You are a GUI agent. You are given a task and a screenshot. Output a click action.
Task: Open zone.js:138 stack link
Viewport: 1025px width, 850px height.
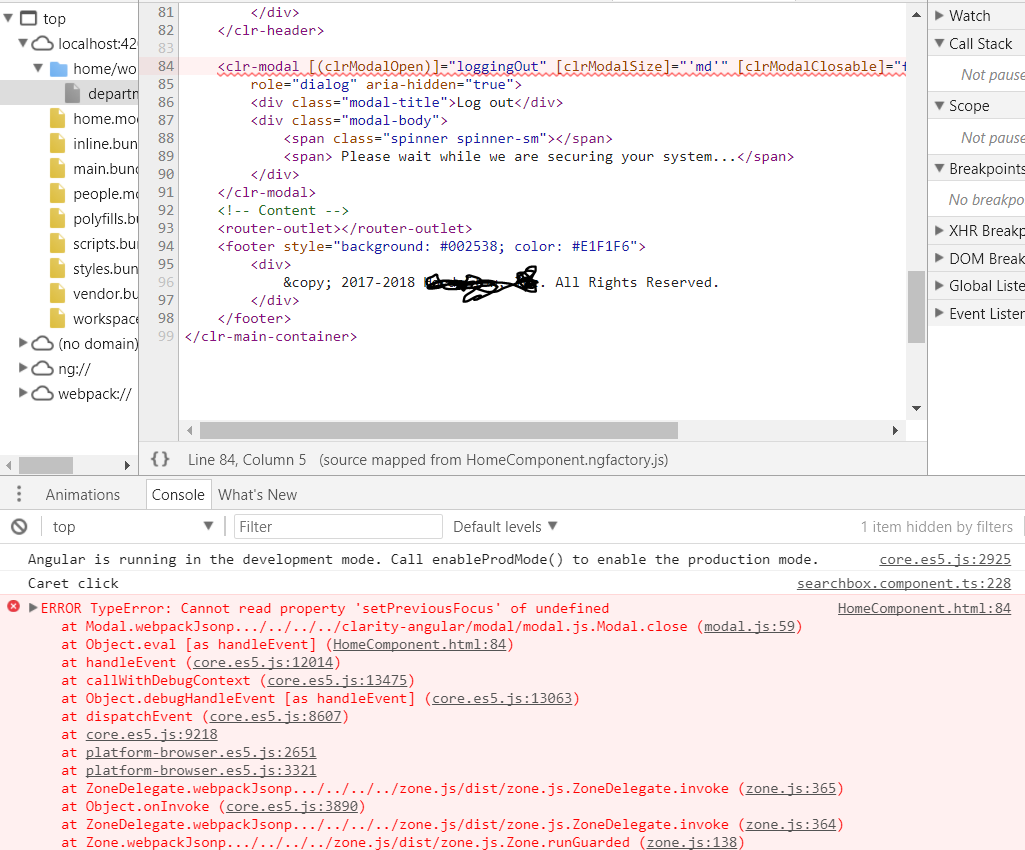pos(692,842)
